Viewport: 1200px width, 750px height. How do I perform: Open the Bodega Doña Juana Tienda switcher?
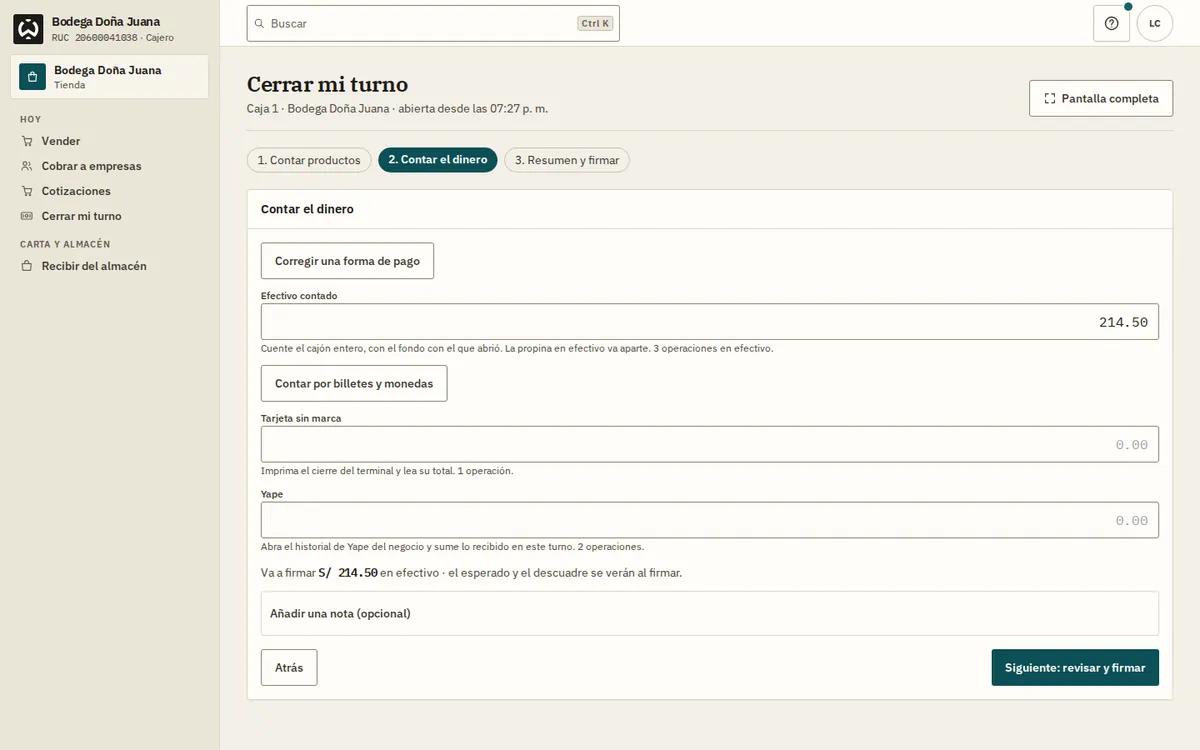click(x=110, y=77)
